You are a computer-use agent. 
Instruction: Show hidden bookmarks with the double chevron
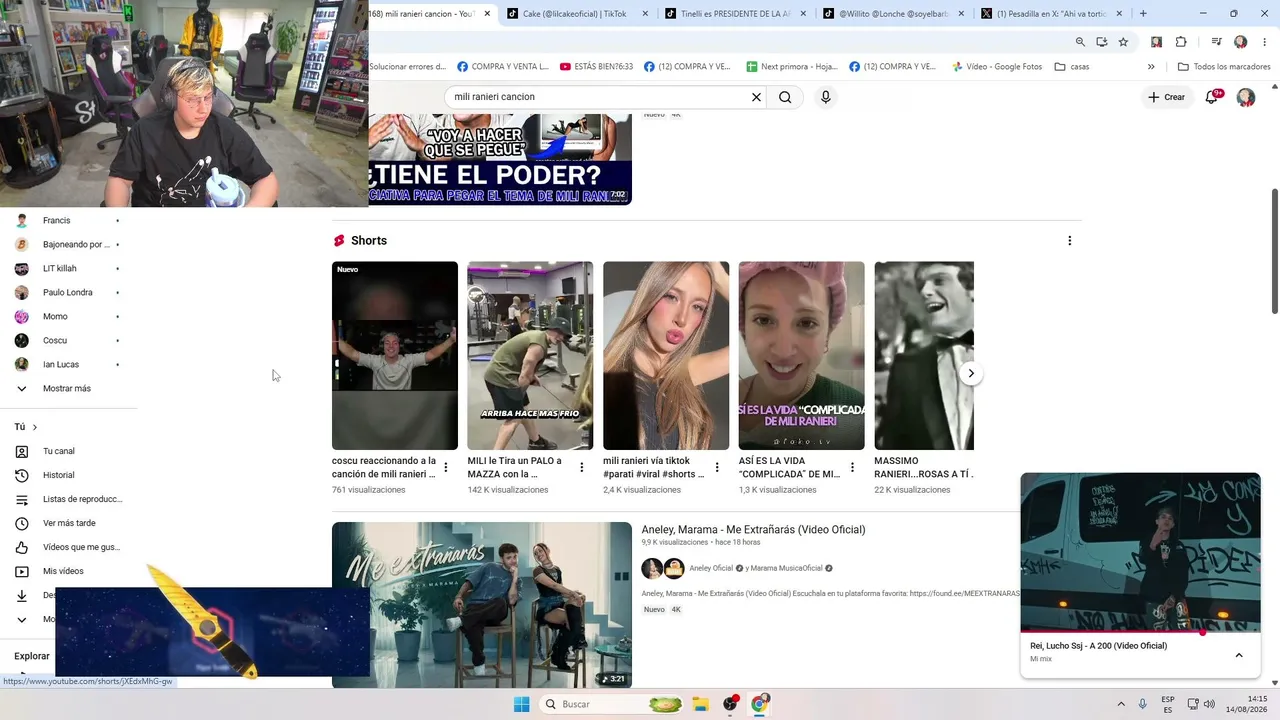1151,67
